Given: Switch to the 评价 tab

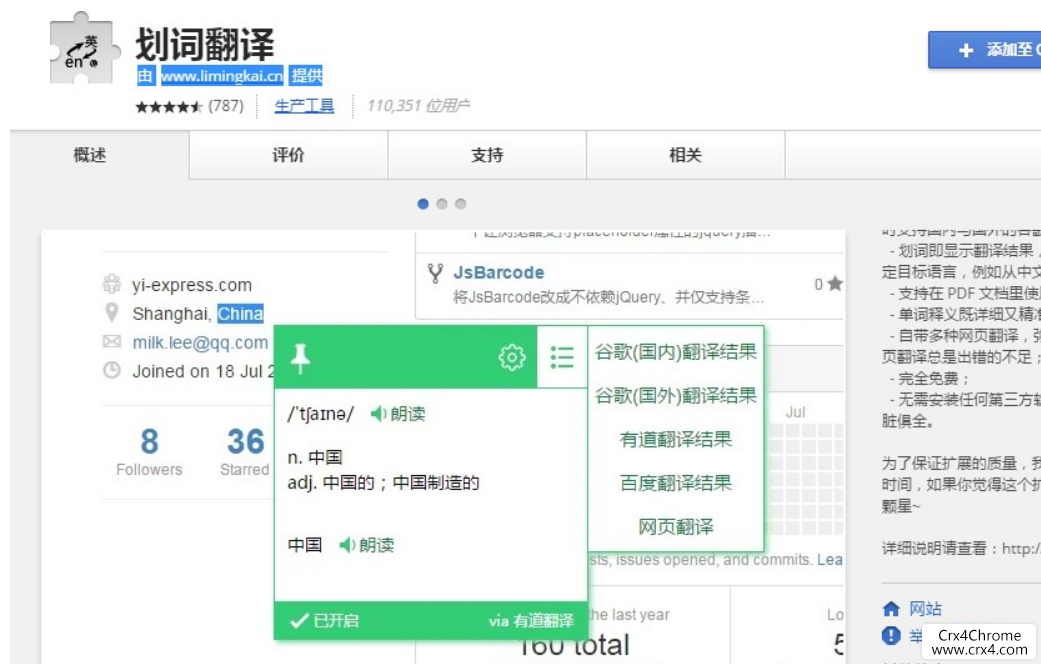Looking at the screenshot, I should [x=288, y=155].
